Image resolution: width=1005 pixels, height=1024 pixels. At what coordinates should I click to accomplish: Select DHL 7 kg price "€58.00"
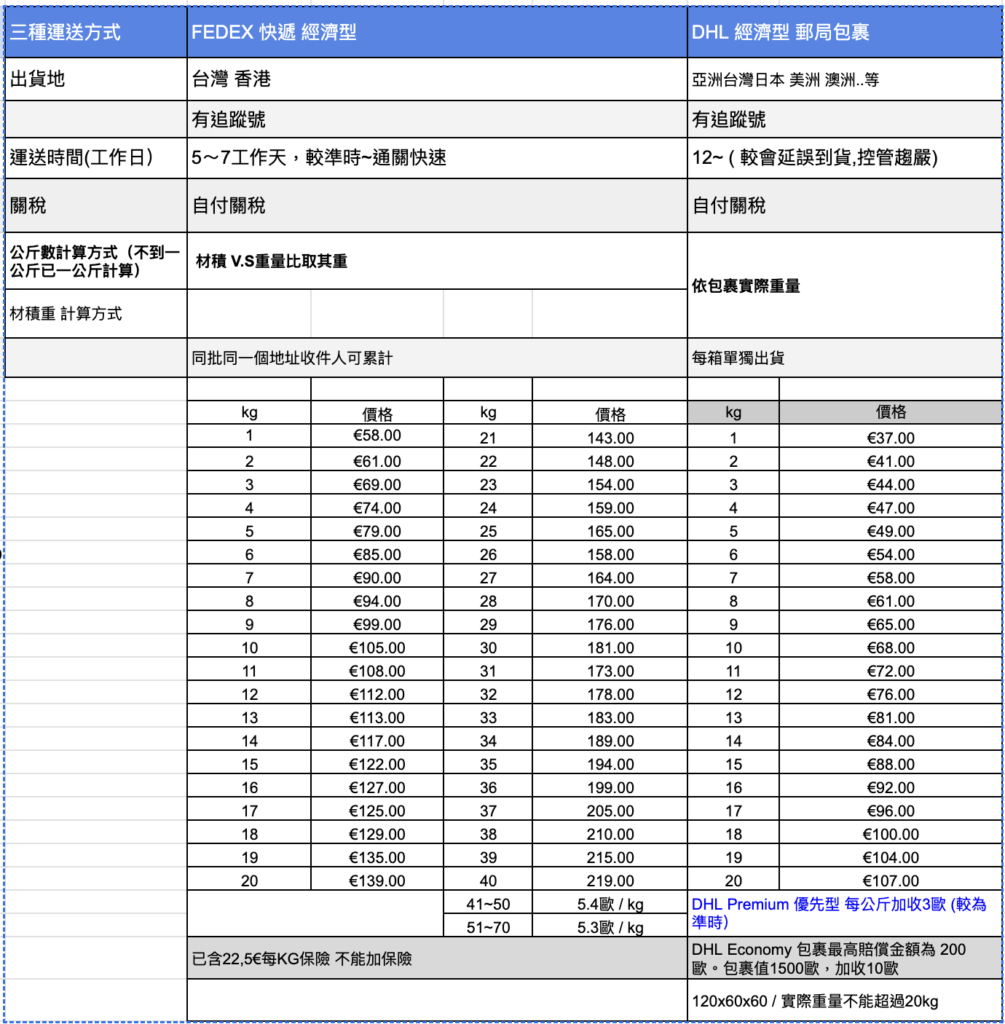(891, 578)
